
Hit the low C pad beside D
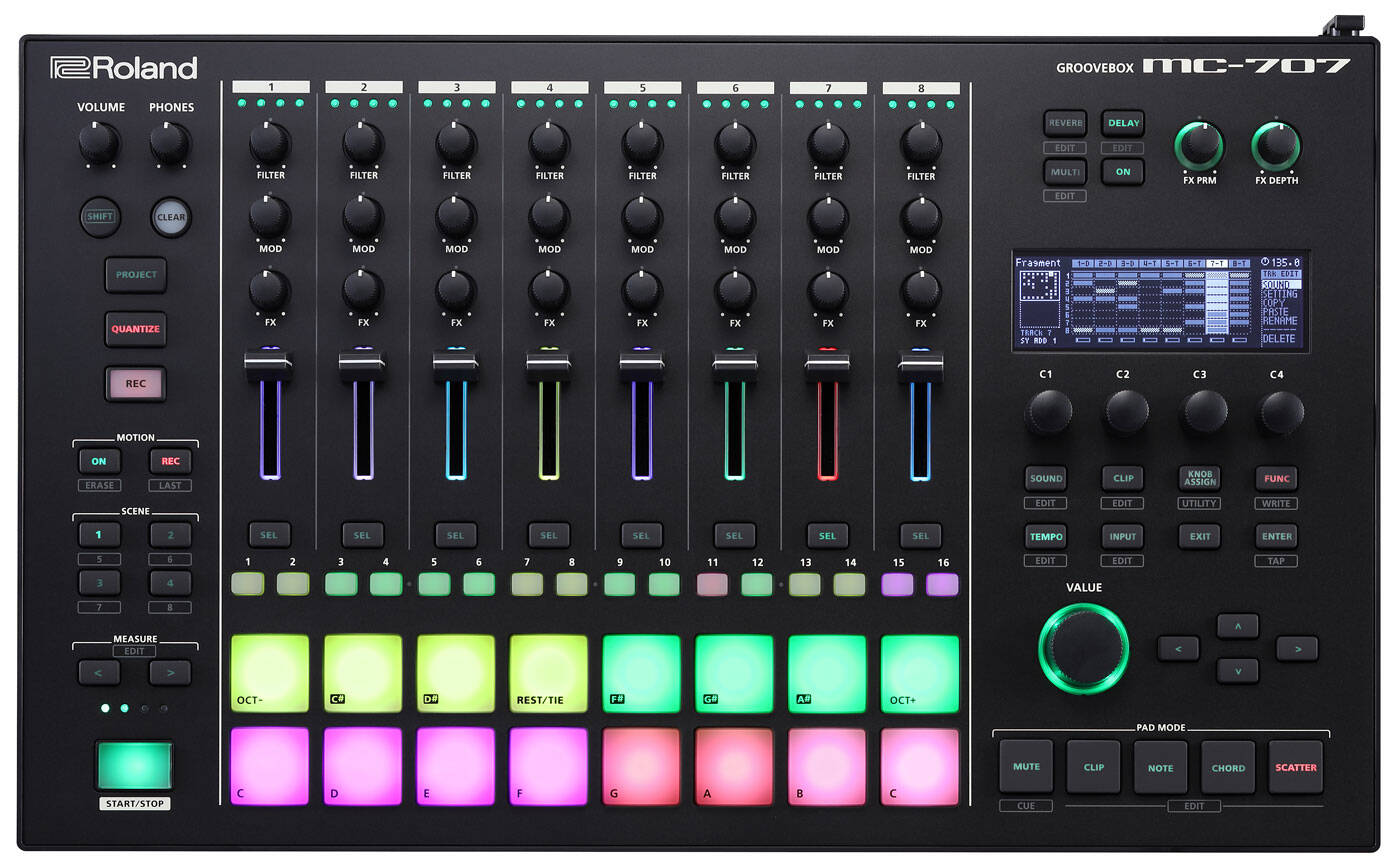270,766
